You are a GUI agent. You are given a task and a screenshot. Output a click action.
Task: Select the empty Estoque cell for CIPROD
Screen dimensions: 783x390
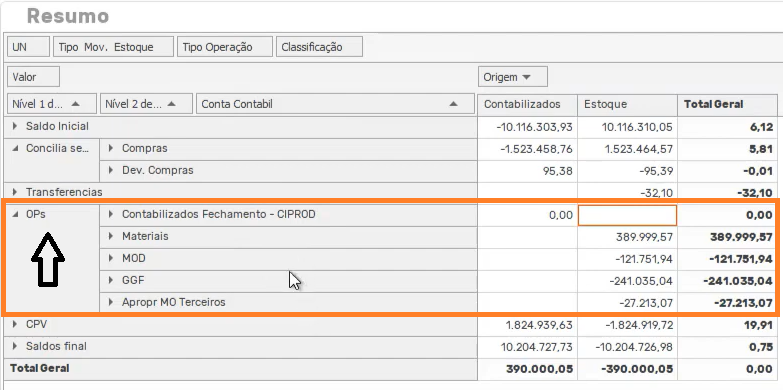click(x=627, y=215)
